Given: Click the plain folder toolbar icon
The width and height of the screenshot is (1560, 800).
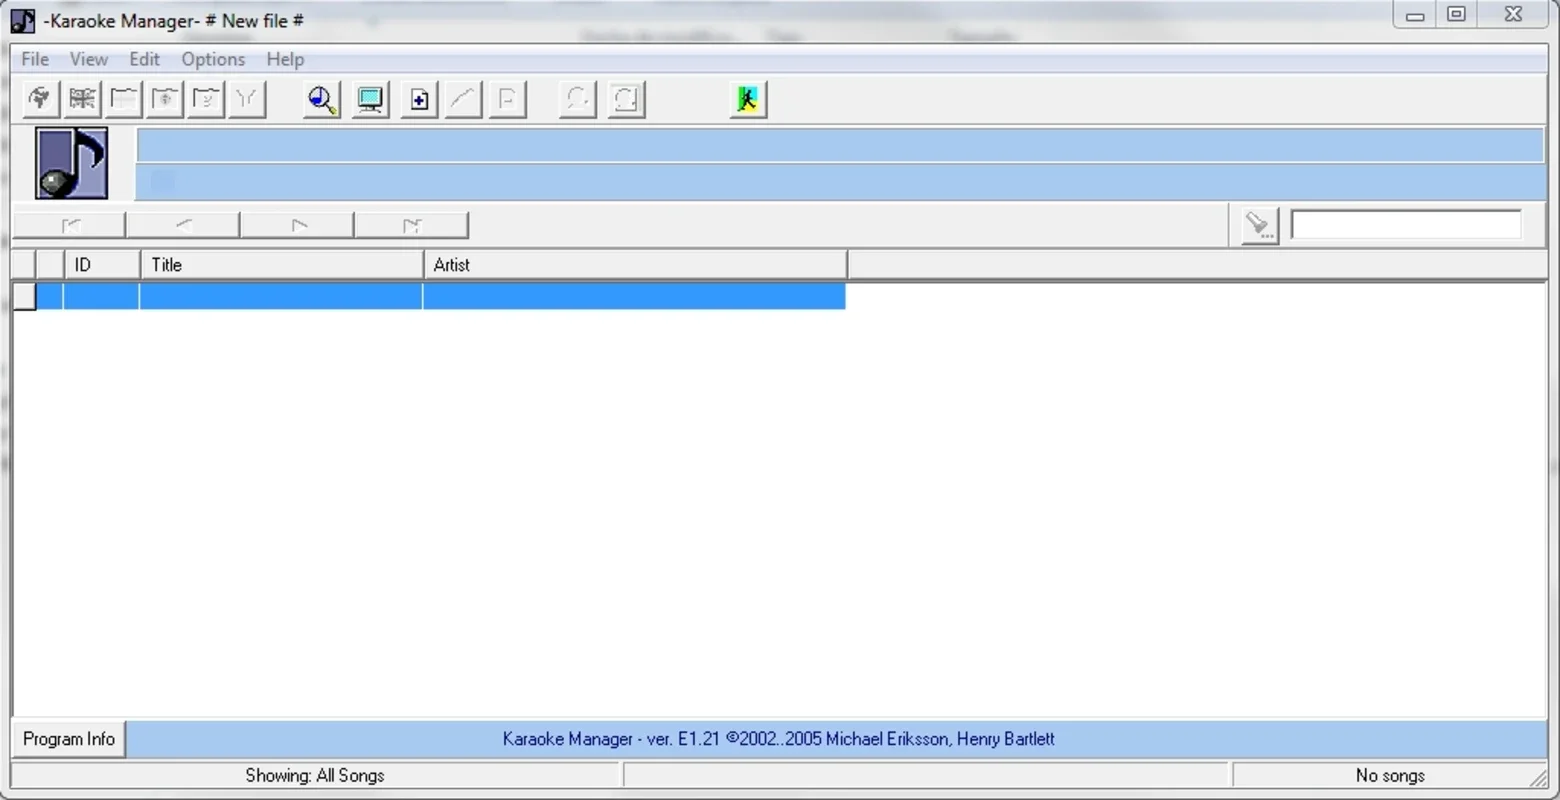Looking at the screenshot, I should point(123,99).
